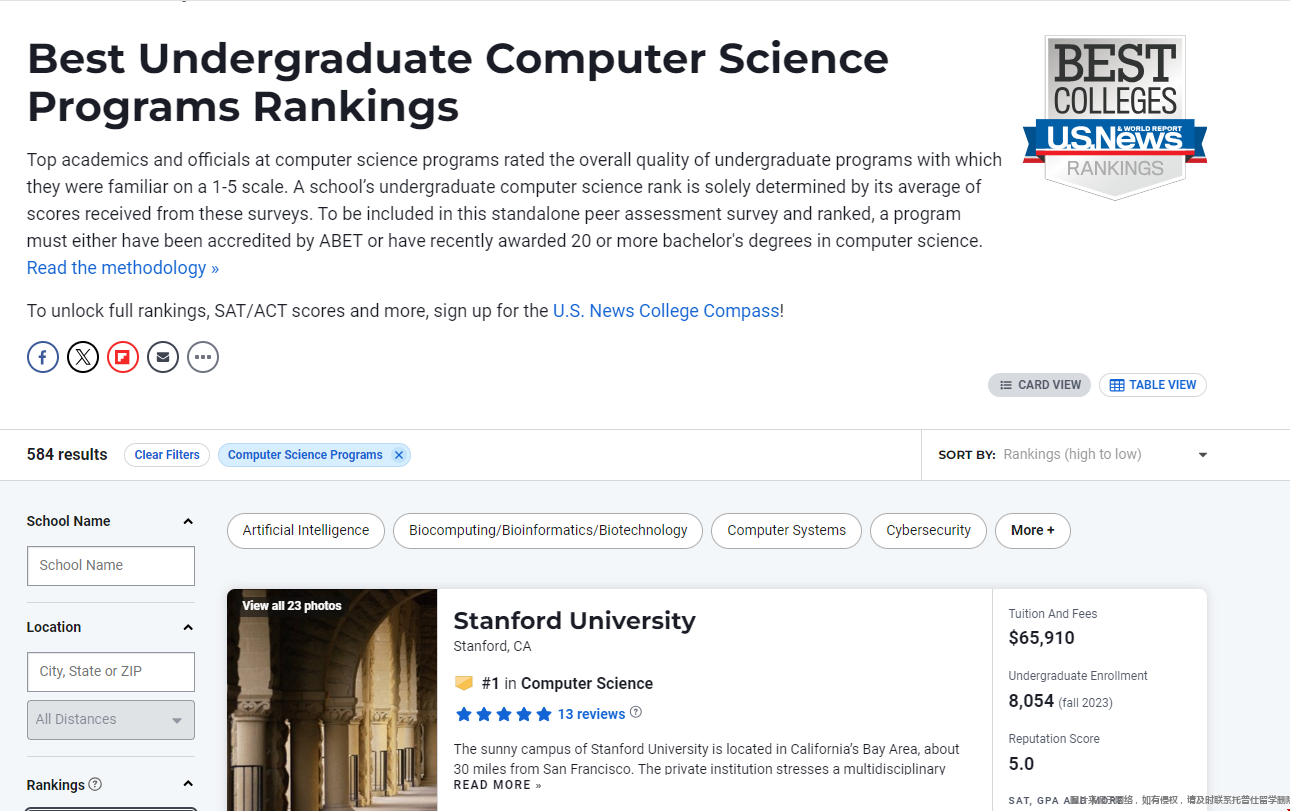The width and height of the screenshot is (1290, 811).
Task: Switch to Table View
Action: [1152, 385]
